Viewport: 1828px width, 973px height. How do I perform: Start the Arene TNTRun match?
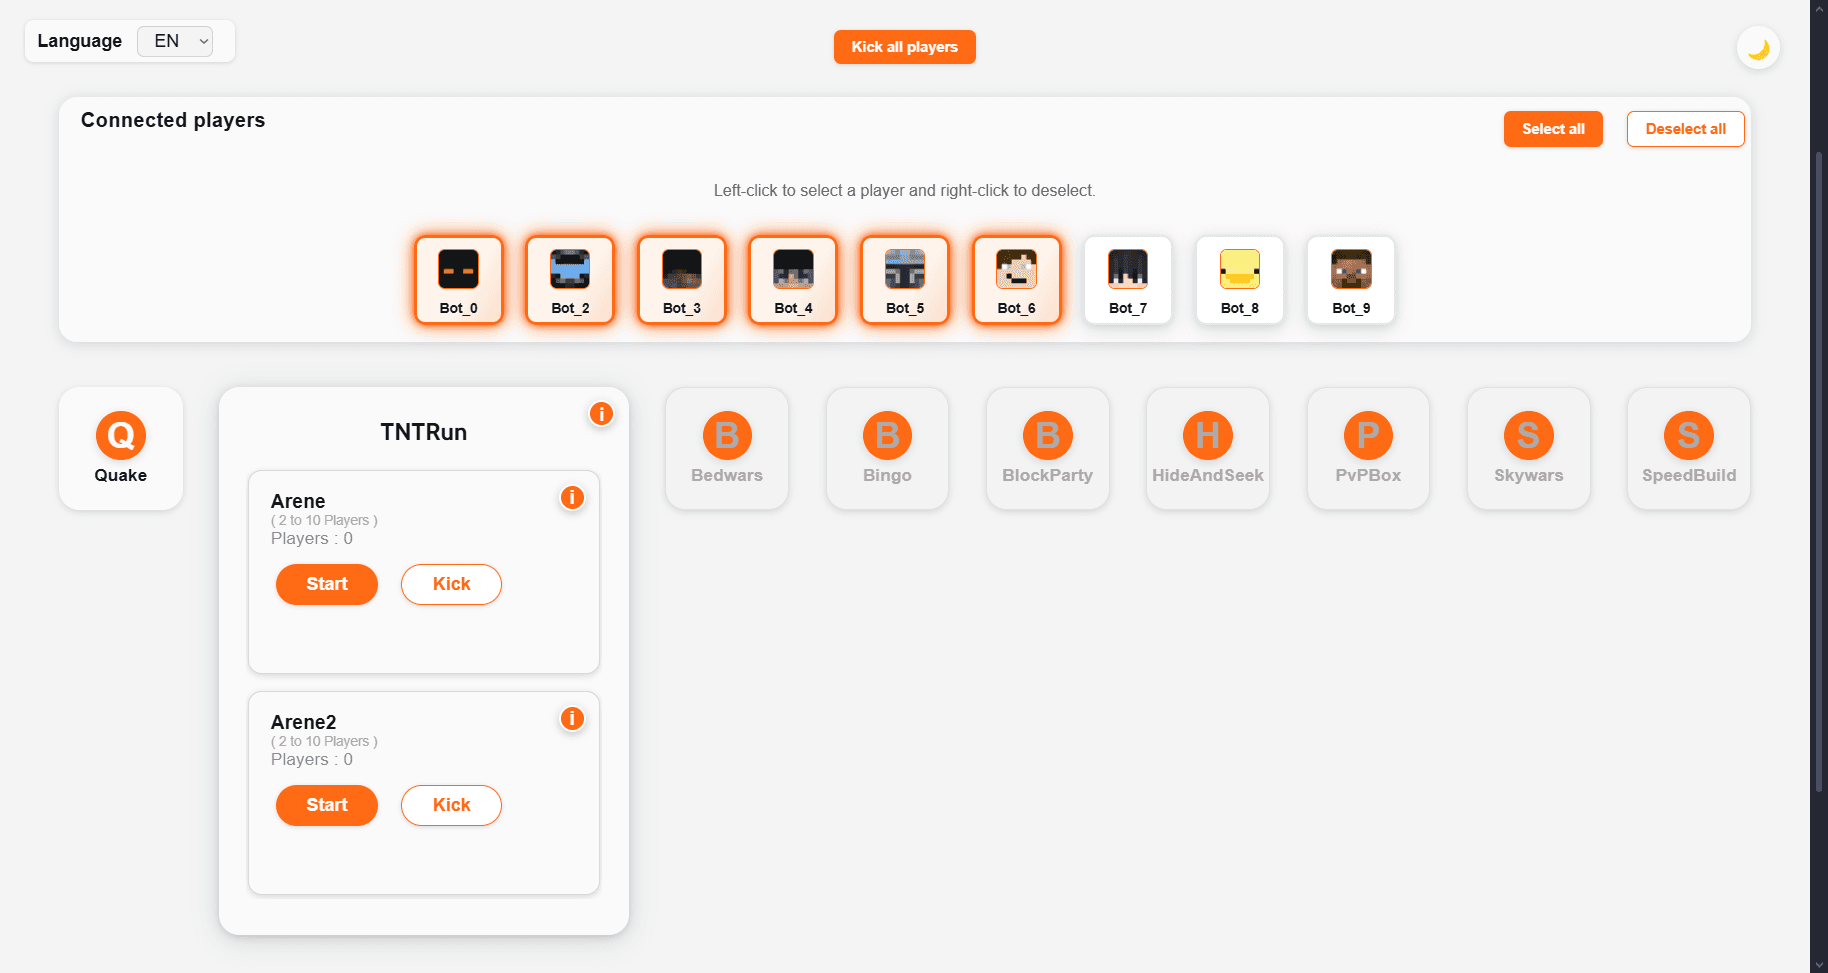coord(326,584)
